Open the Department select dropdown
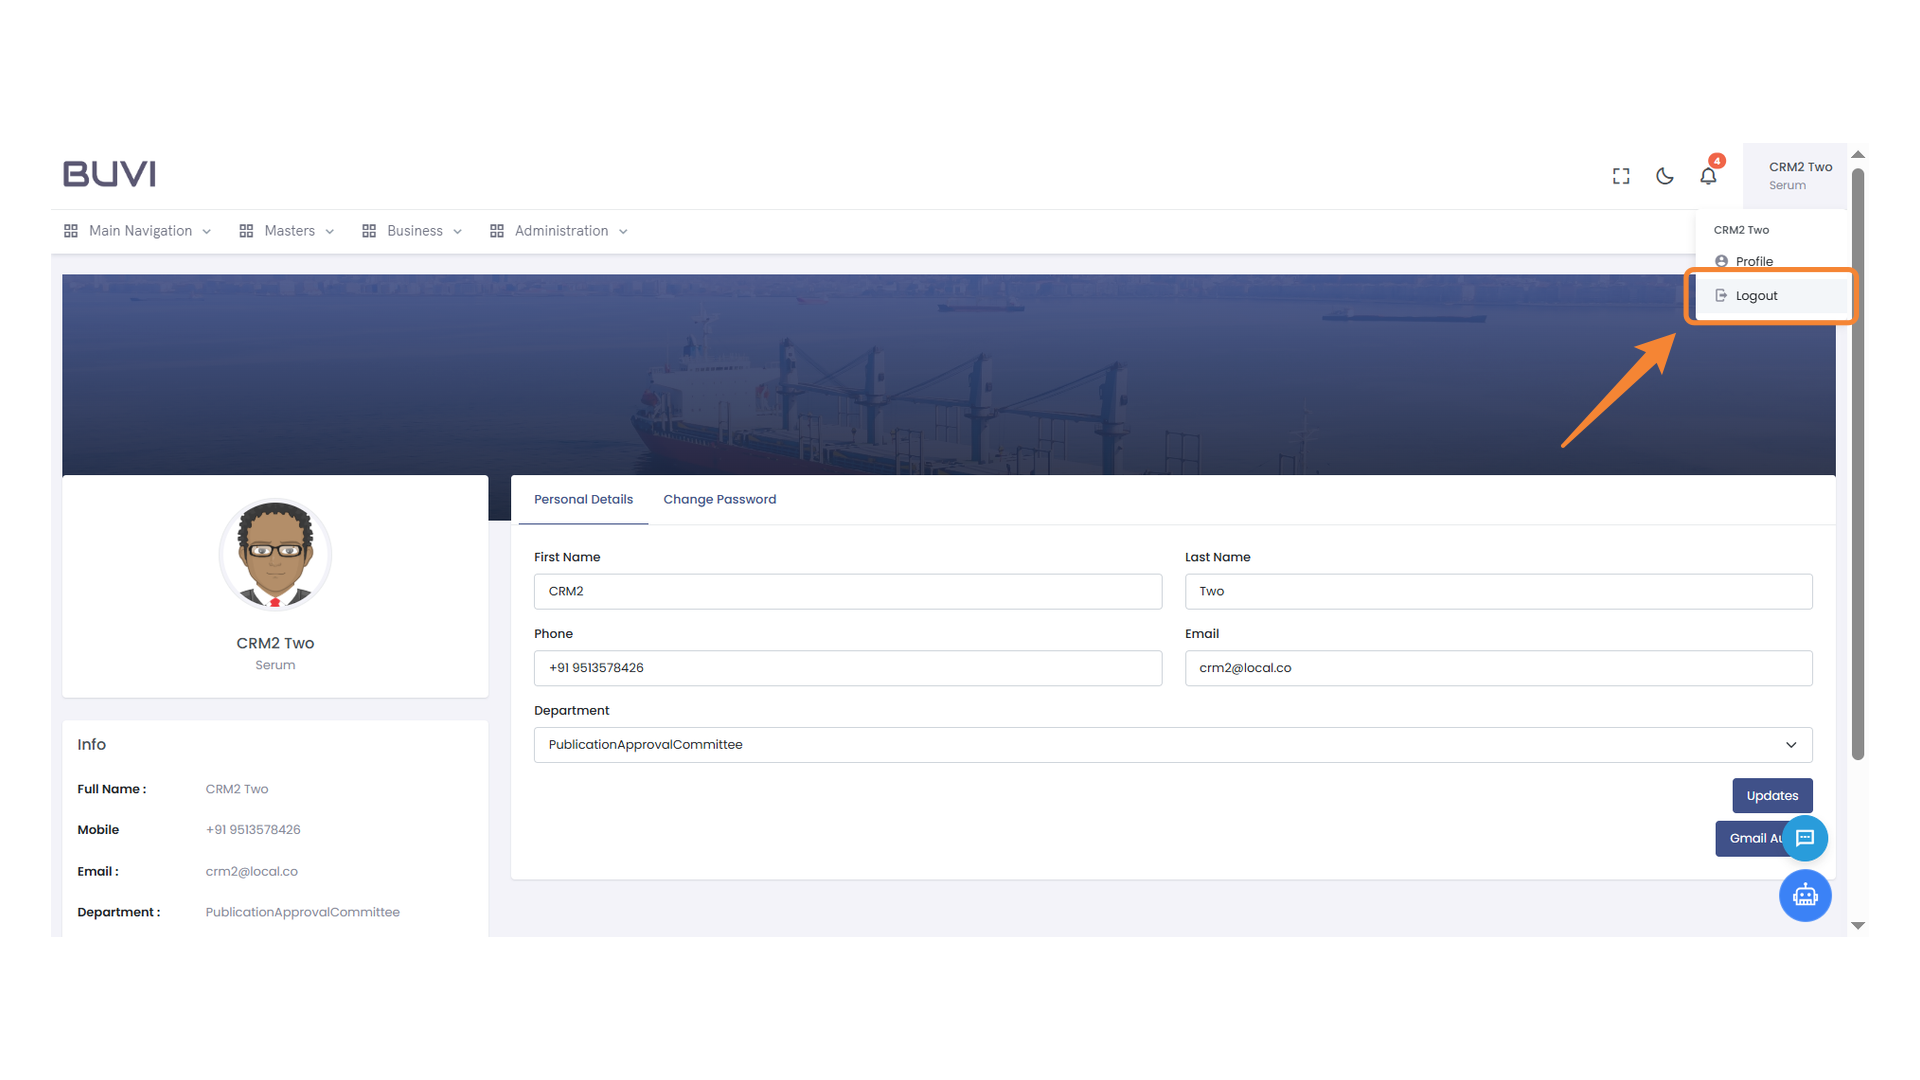This screenshot has width=1920, height=1080. click(1172, 745)
